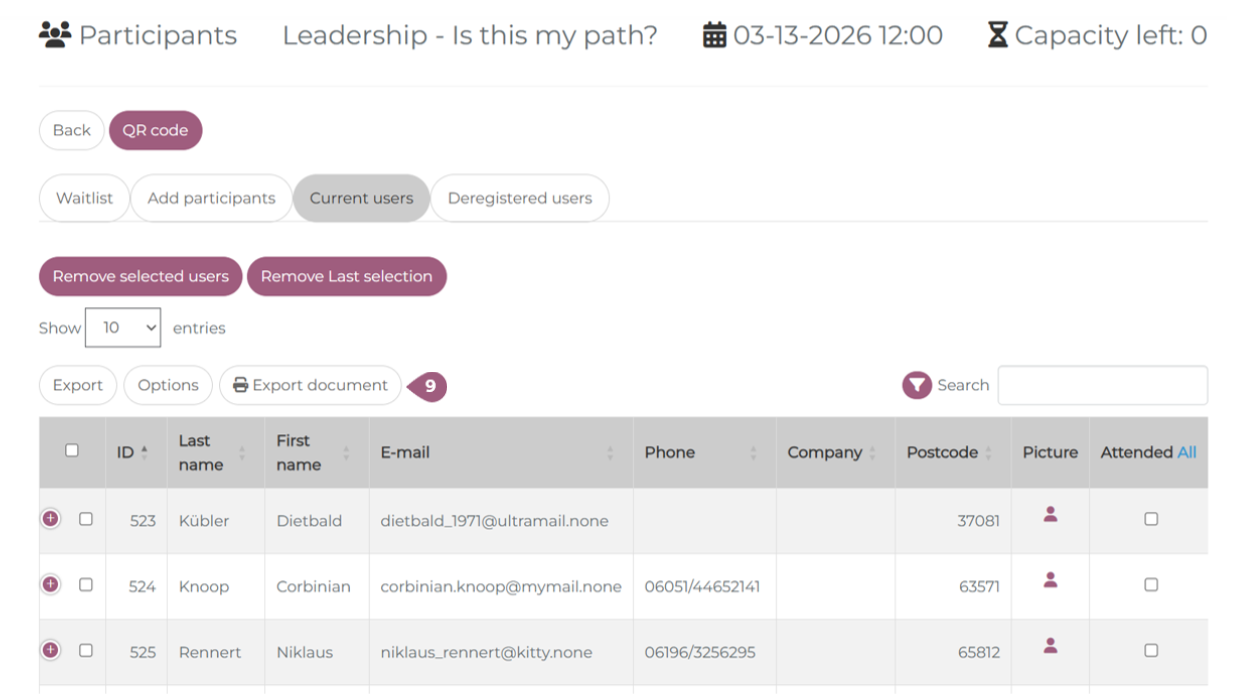Switch to the Waitlist tab

coord(84,198)
